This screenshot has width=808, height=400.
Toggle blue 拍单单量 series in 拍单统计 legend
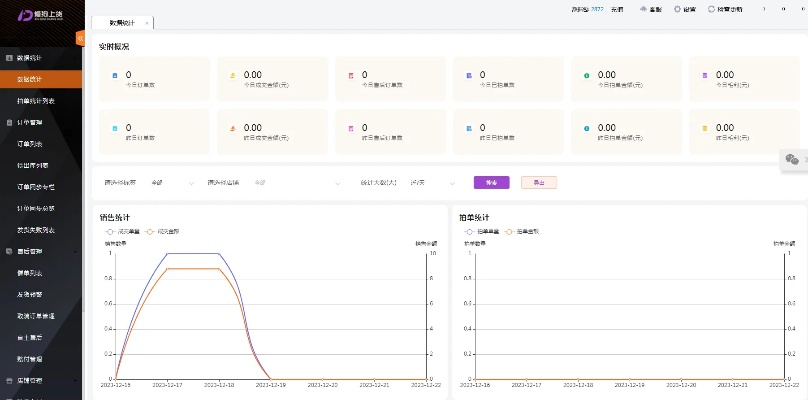(480, 232)
